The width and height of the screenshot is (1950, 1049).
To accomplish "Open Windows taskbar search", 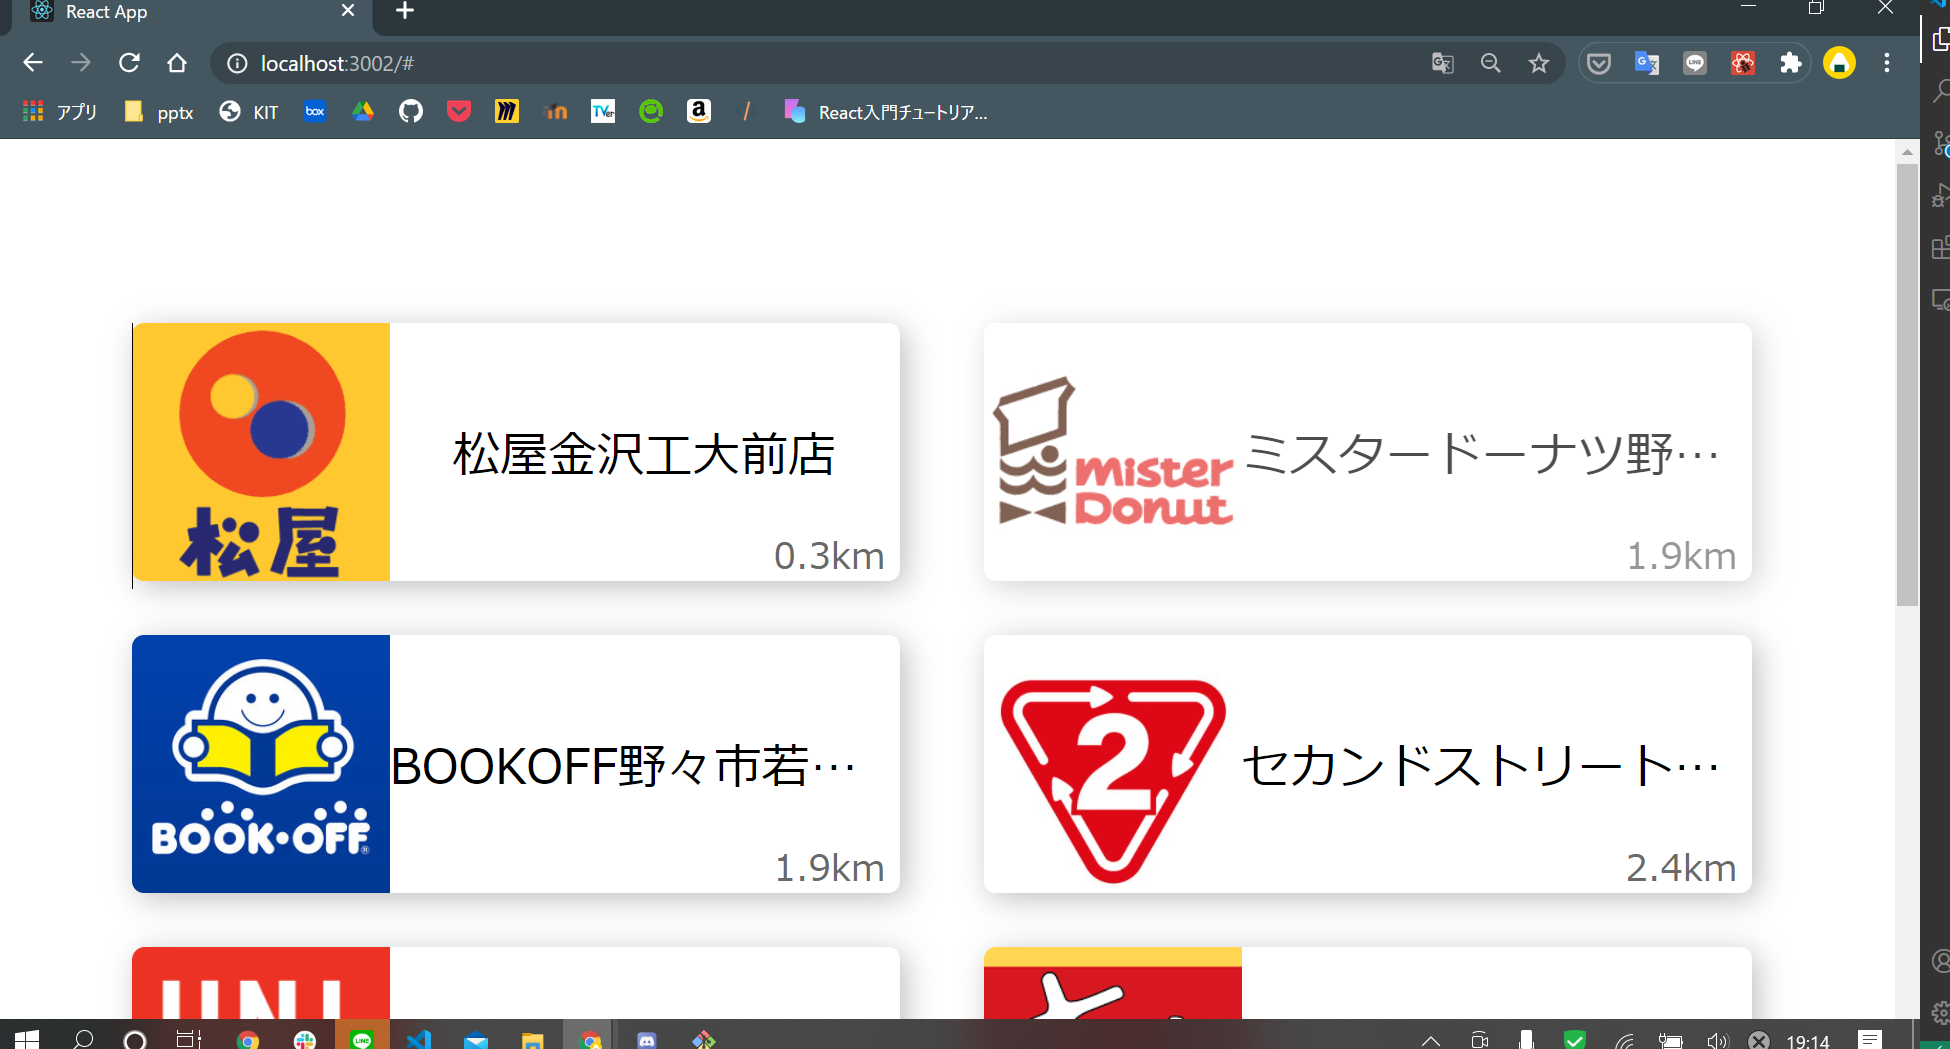I will [x=84, y=1040].
